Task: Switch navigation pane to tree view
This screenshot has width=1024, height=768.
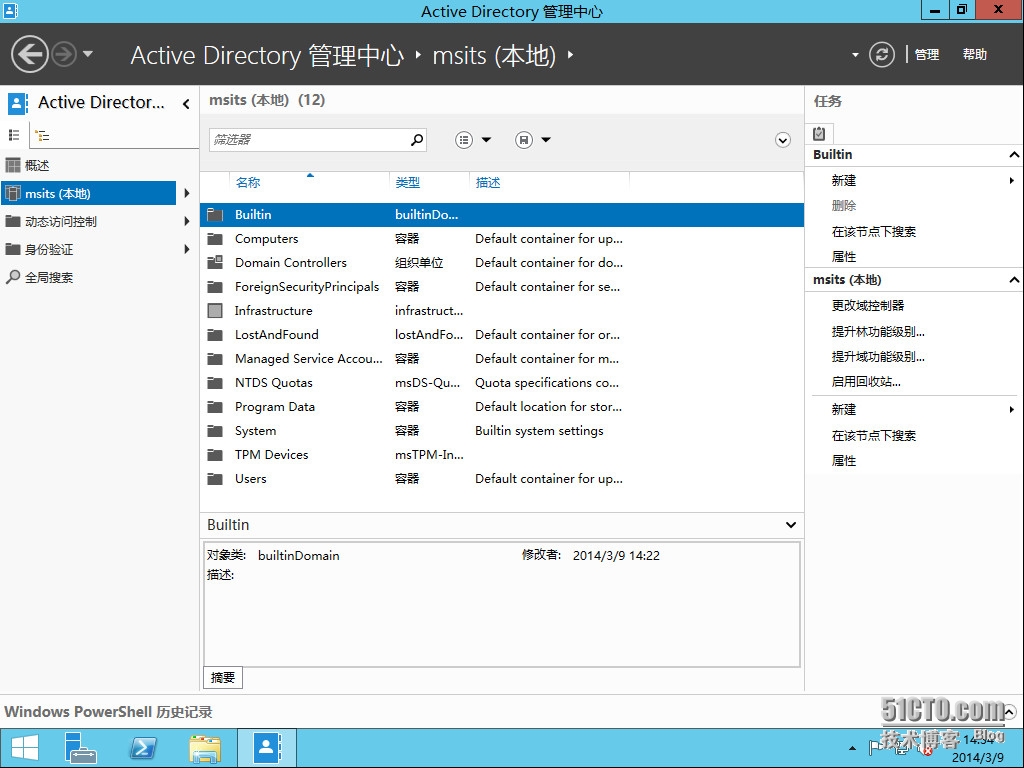Action: pyautogui.click(x=42, y=136)
